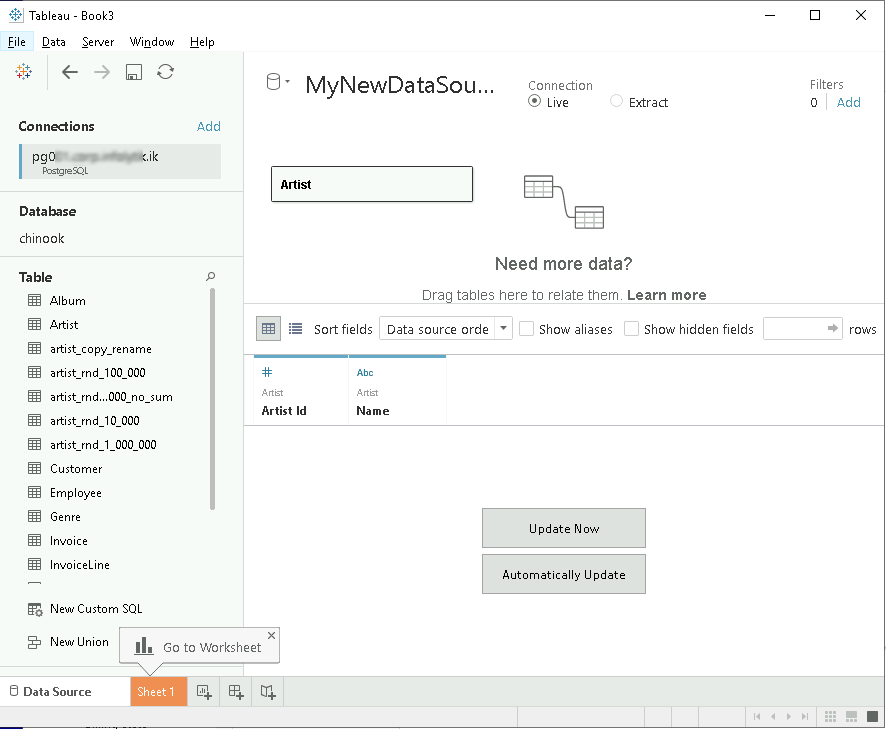Open the Sort fields dropdown
The image size is (886, 729).
(x=446, y=328)
